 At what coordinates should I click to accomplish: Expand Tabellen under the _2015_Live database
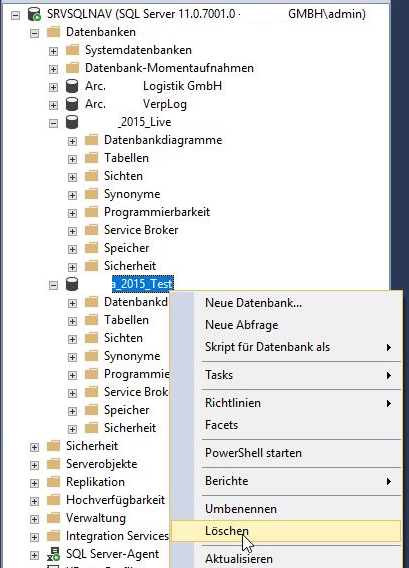pos(72,159)
